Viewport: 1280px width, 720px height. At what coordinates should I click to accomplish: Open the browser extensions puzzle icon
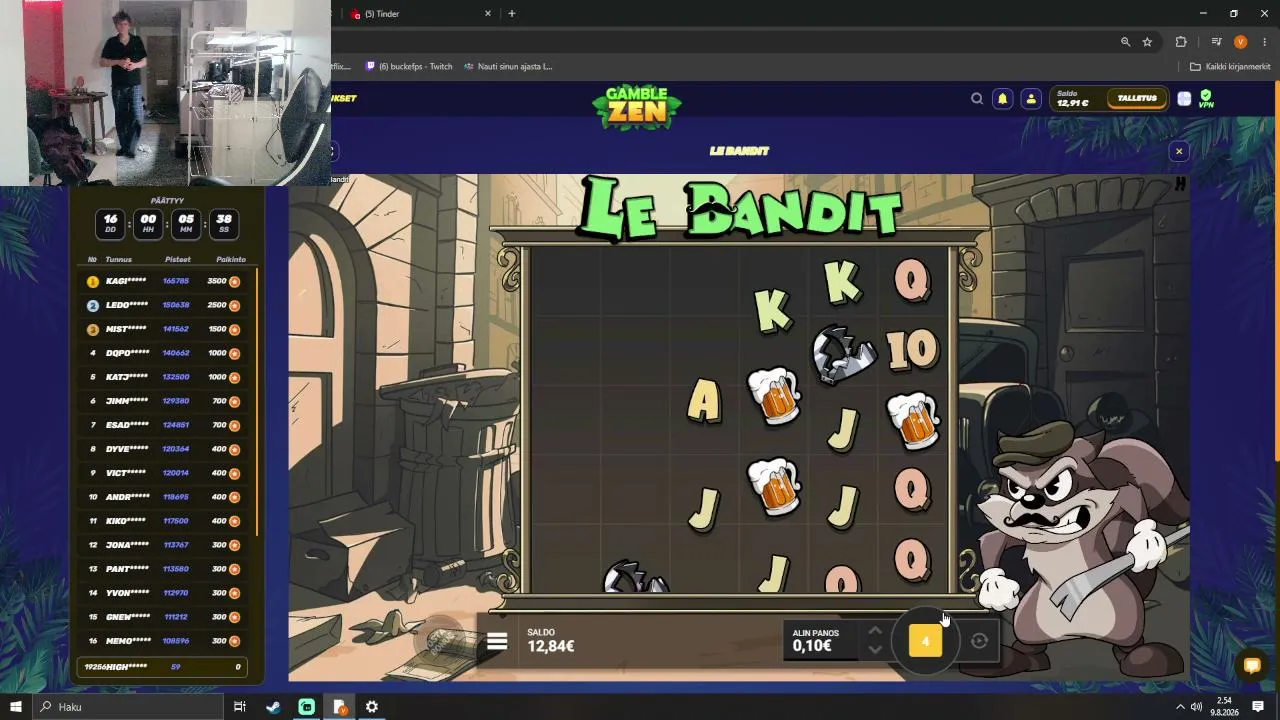[1181, 42]
